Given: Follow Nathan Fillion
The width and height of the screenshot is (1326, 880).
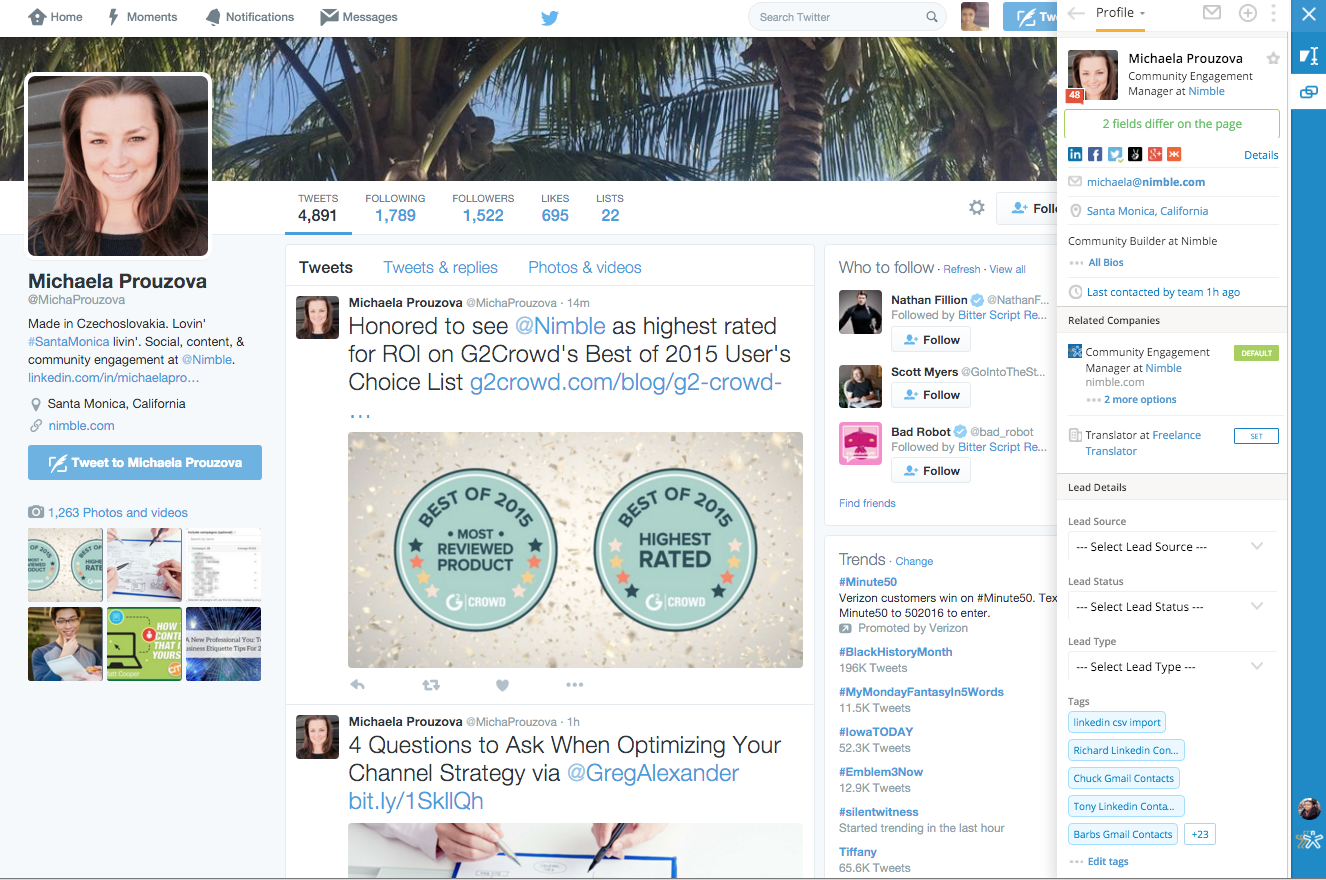Looking at the screenshot, I should pos(931,340).
